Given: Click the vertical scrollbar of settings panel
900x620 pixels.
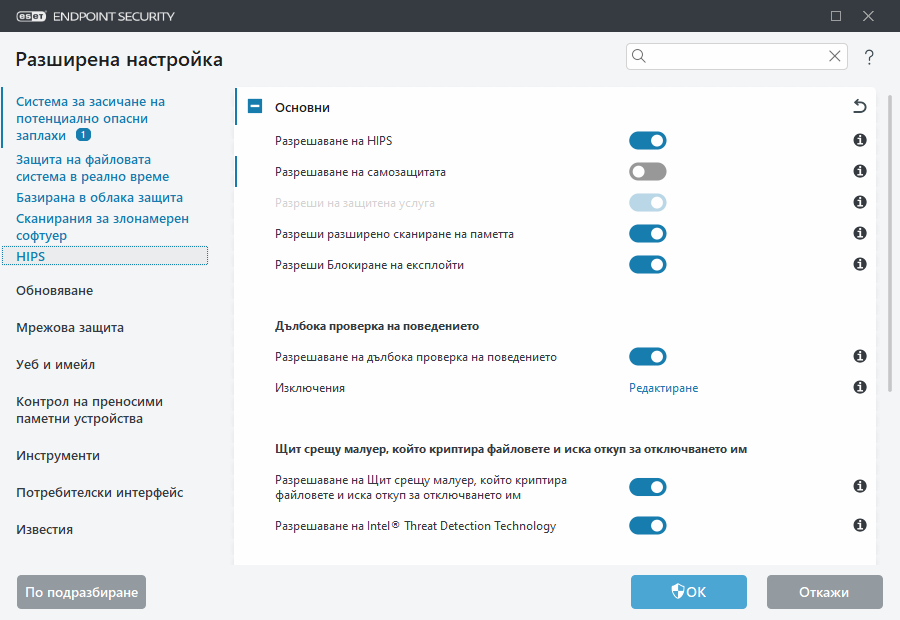Looking at the screenshot, I should [x=890, y=244].
